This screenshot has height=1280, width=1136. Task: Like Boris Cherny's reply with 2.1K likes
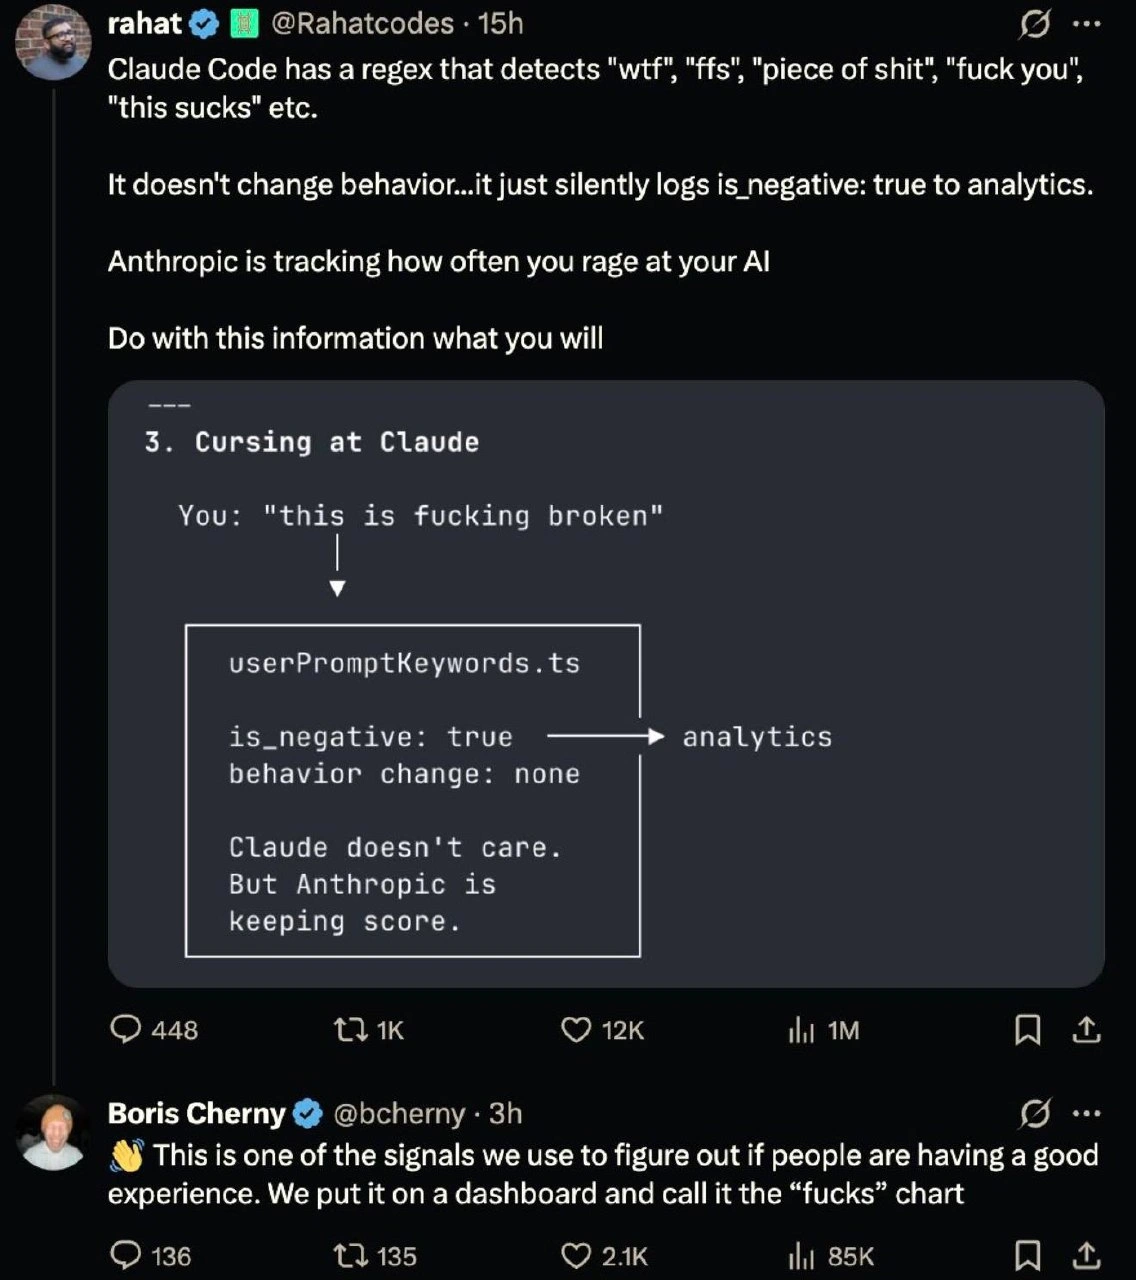coord(604,1256)
